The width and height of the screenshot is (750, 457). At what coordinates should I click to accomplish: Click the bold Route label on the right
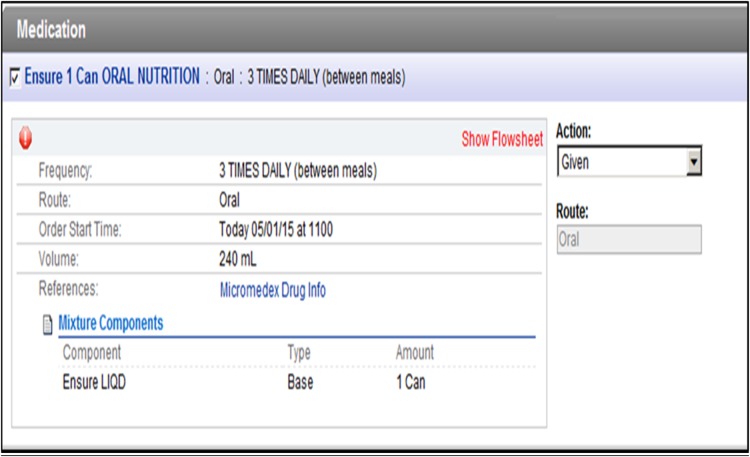point(572,211)
